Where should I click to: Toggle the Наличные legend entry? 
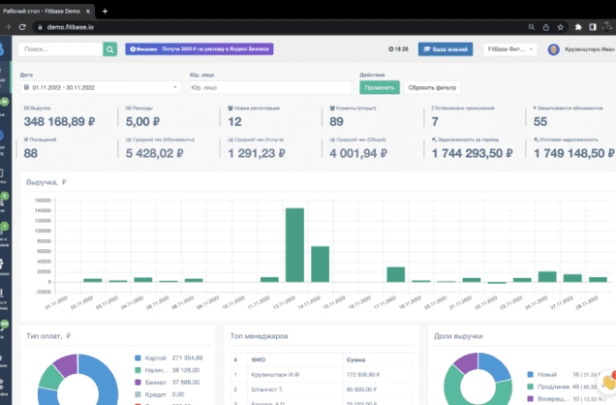pos(155,369)
